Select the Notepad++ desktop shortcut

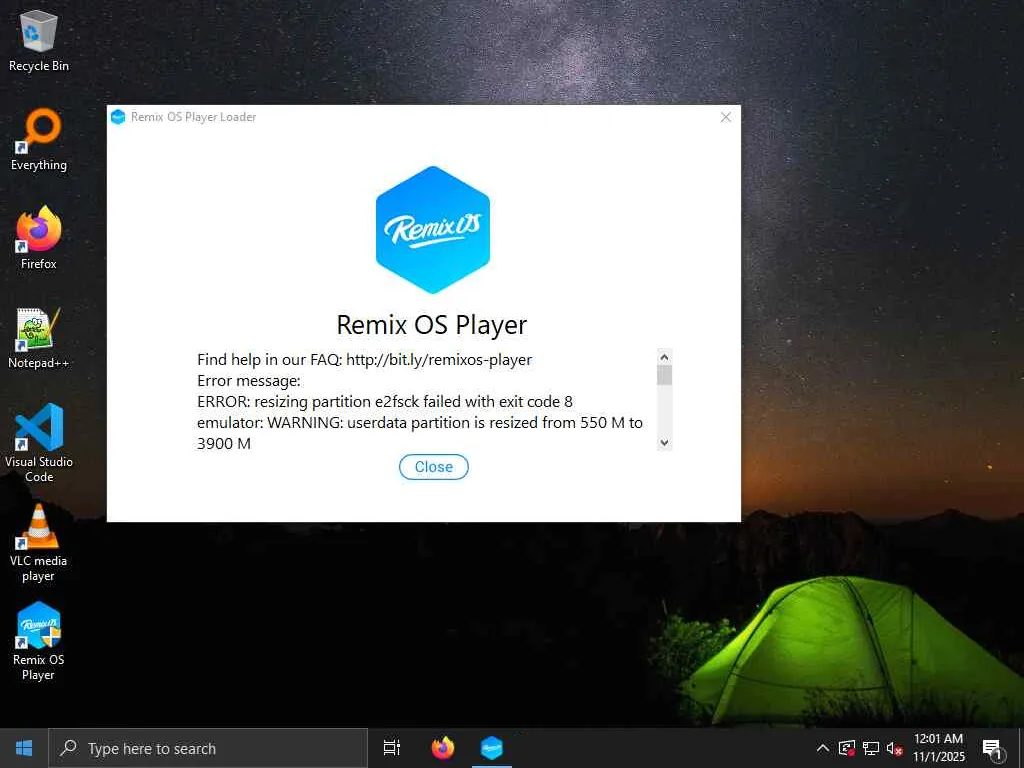pos(39,338)
